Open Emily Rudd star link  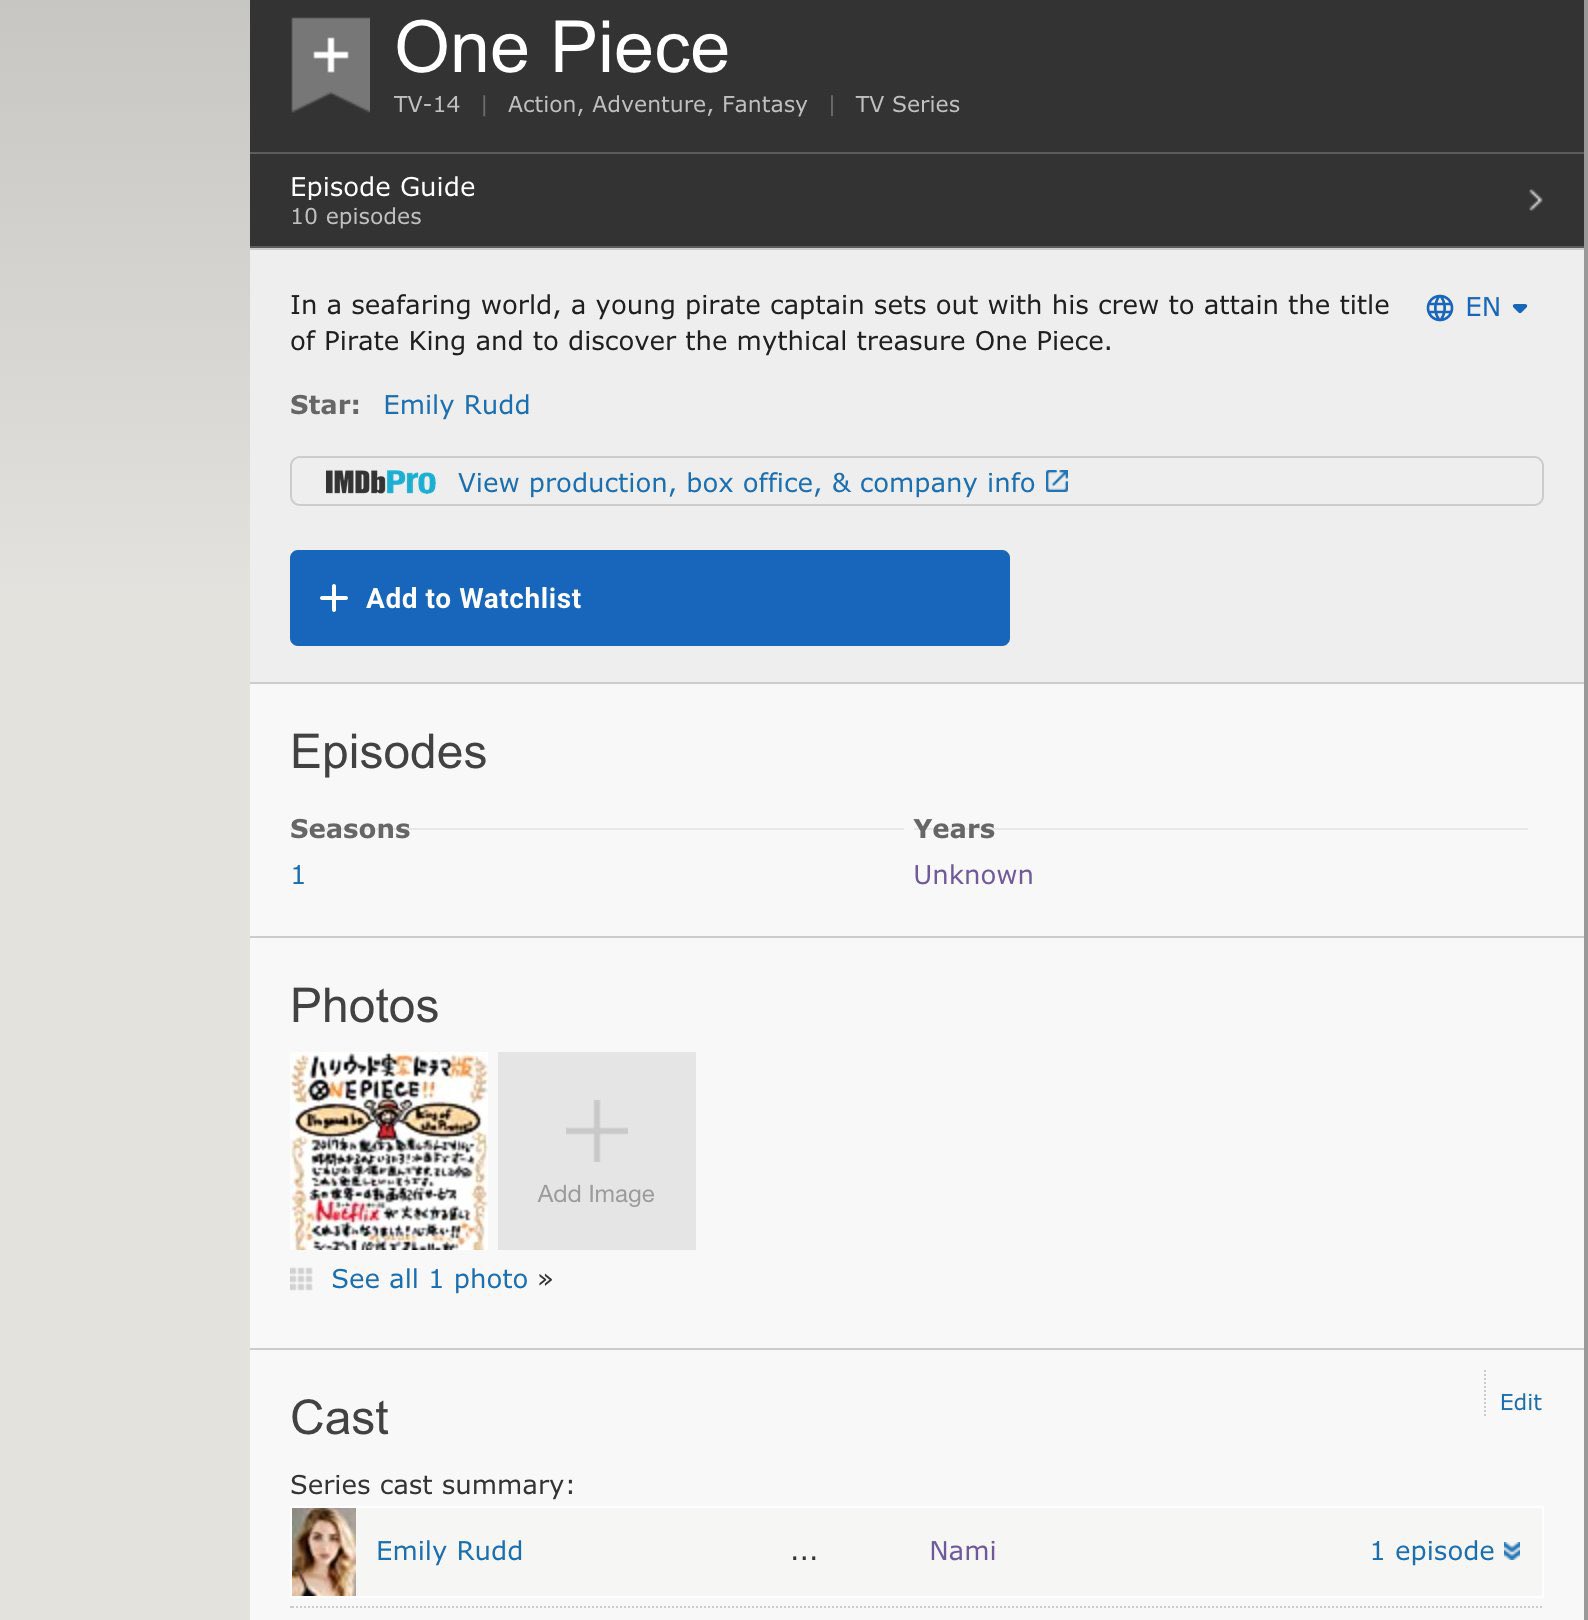[x=457, y=405]
